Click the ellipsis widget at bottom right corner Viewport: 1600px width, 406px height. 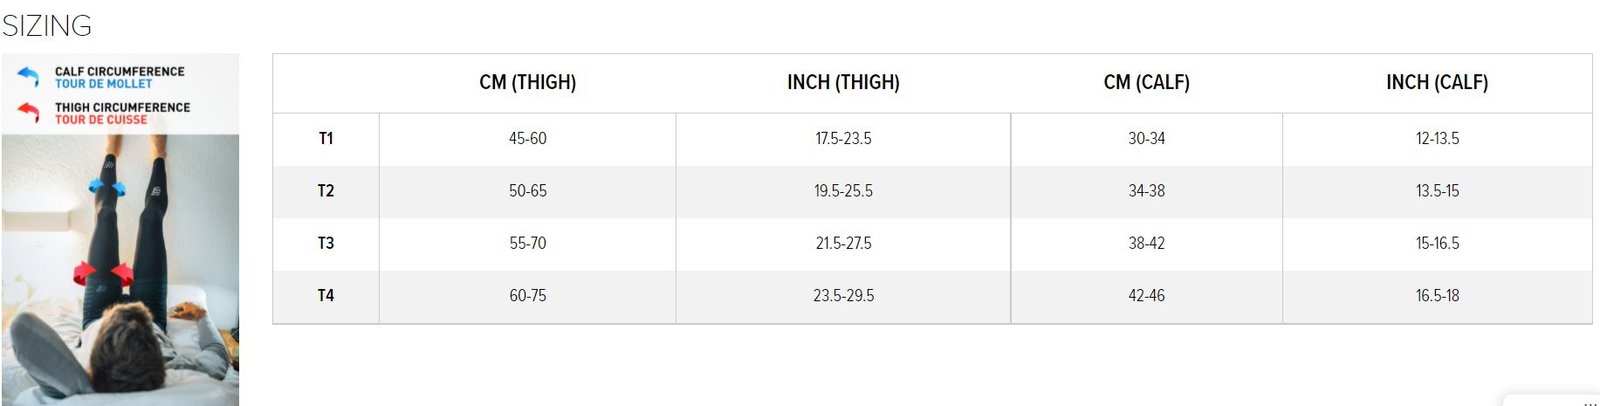[x=1590, y=402]
